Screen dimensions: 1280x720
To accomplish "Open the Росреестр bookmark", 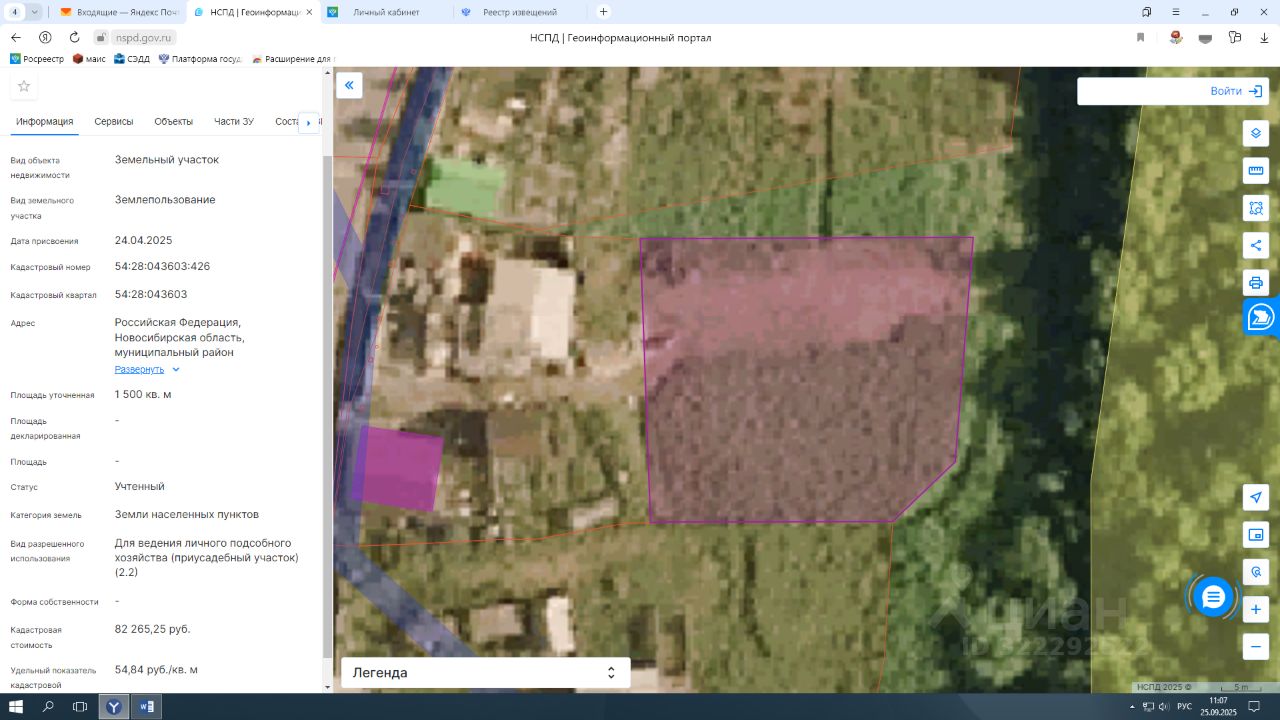I will (x=37, y=59).
